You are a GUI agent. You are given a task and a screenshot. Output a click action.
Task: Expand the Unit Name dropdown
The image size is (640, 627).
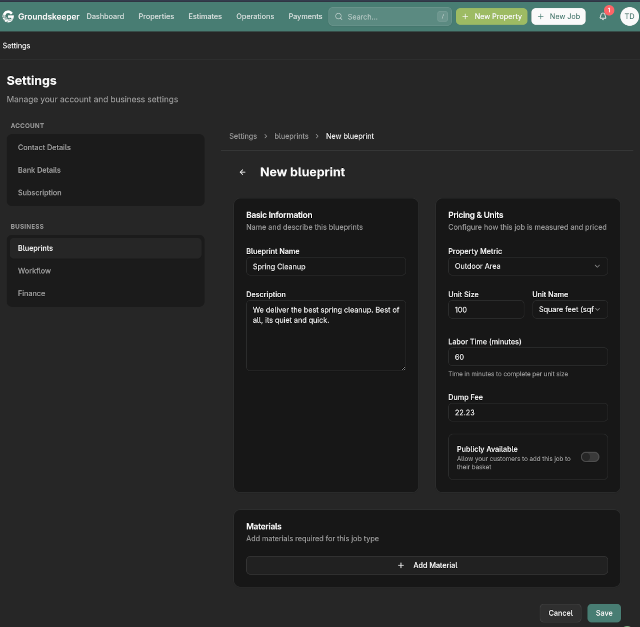tap(569, 310)
